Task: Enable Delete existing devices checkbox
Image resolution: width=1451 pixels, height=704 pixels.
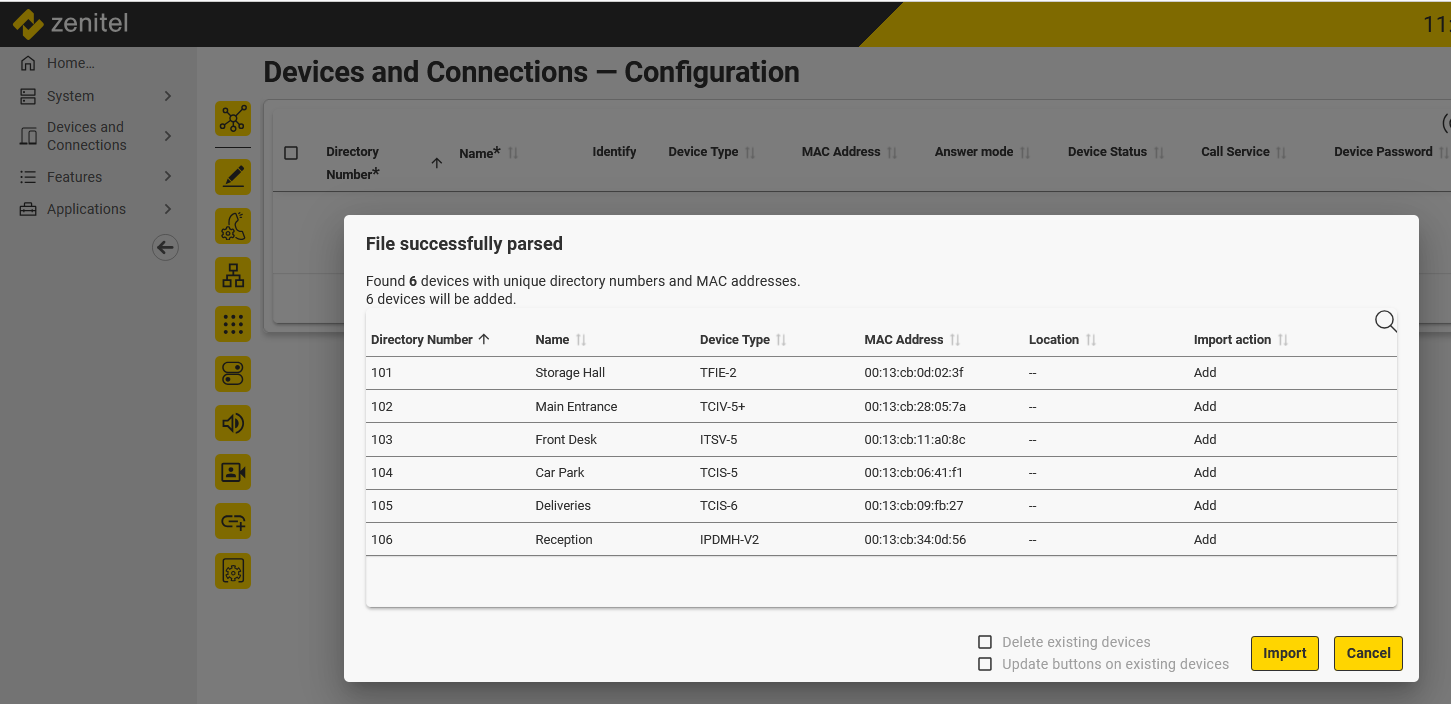Action: [985, 642]
